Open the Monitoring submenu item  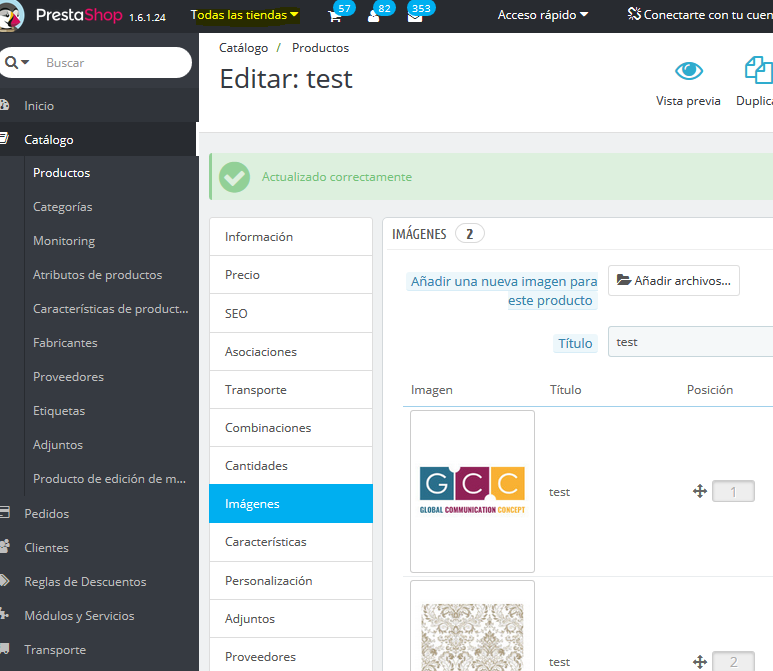pyautogui.click(x=64, y=241)
